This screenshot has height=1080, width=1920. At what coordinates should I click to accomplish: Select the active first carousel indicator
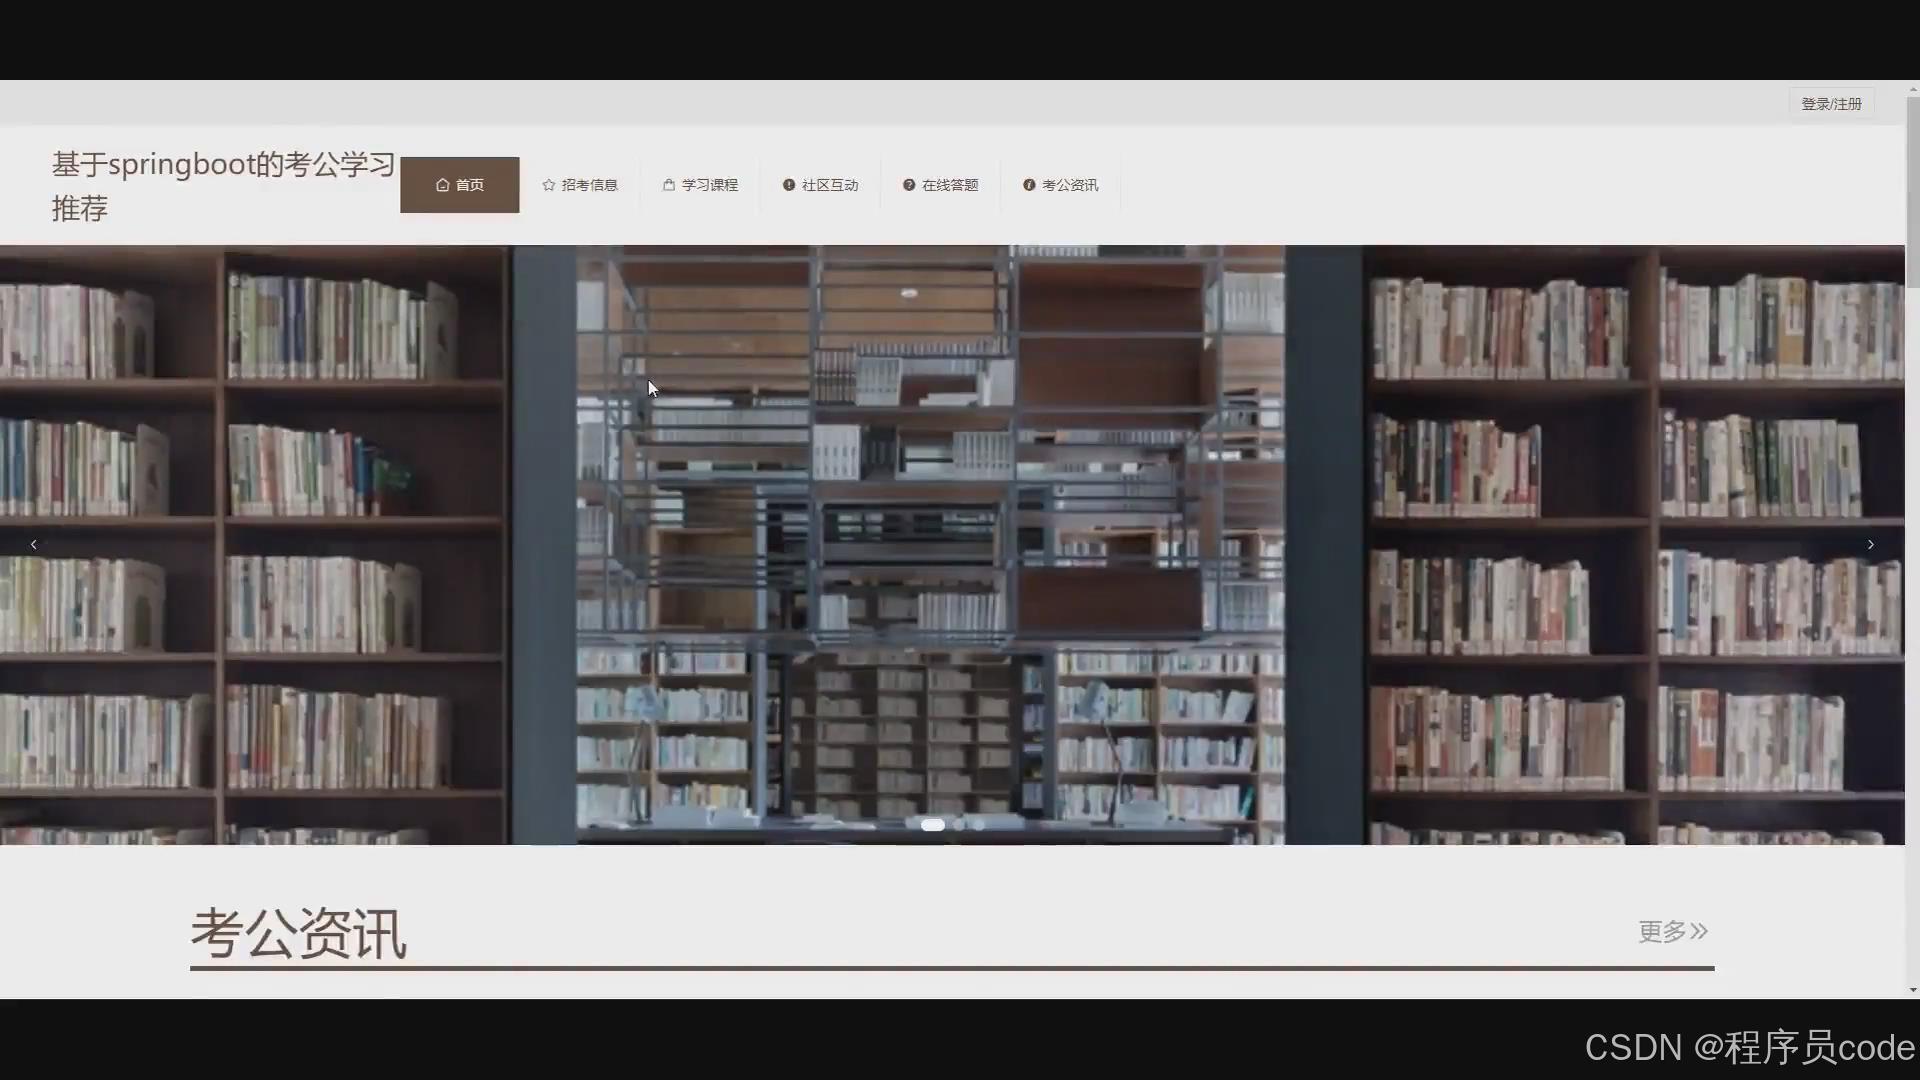pos(932,825)
